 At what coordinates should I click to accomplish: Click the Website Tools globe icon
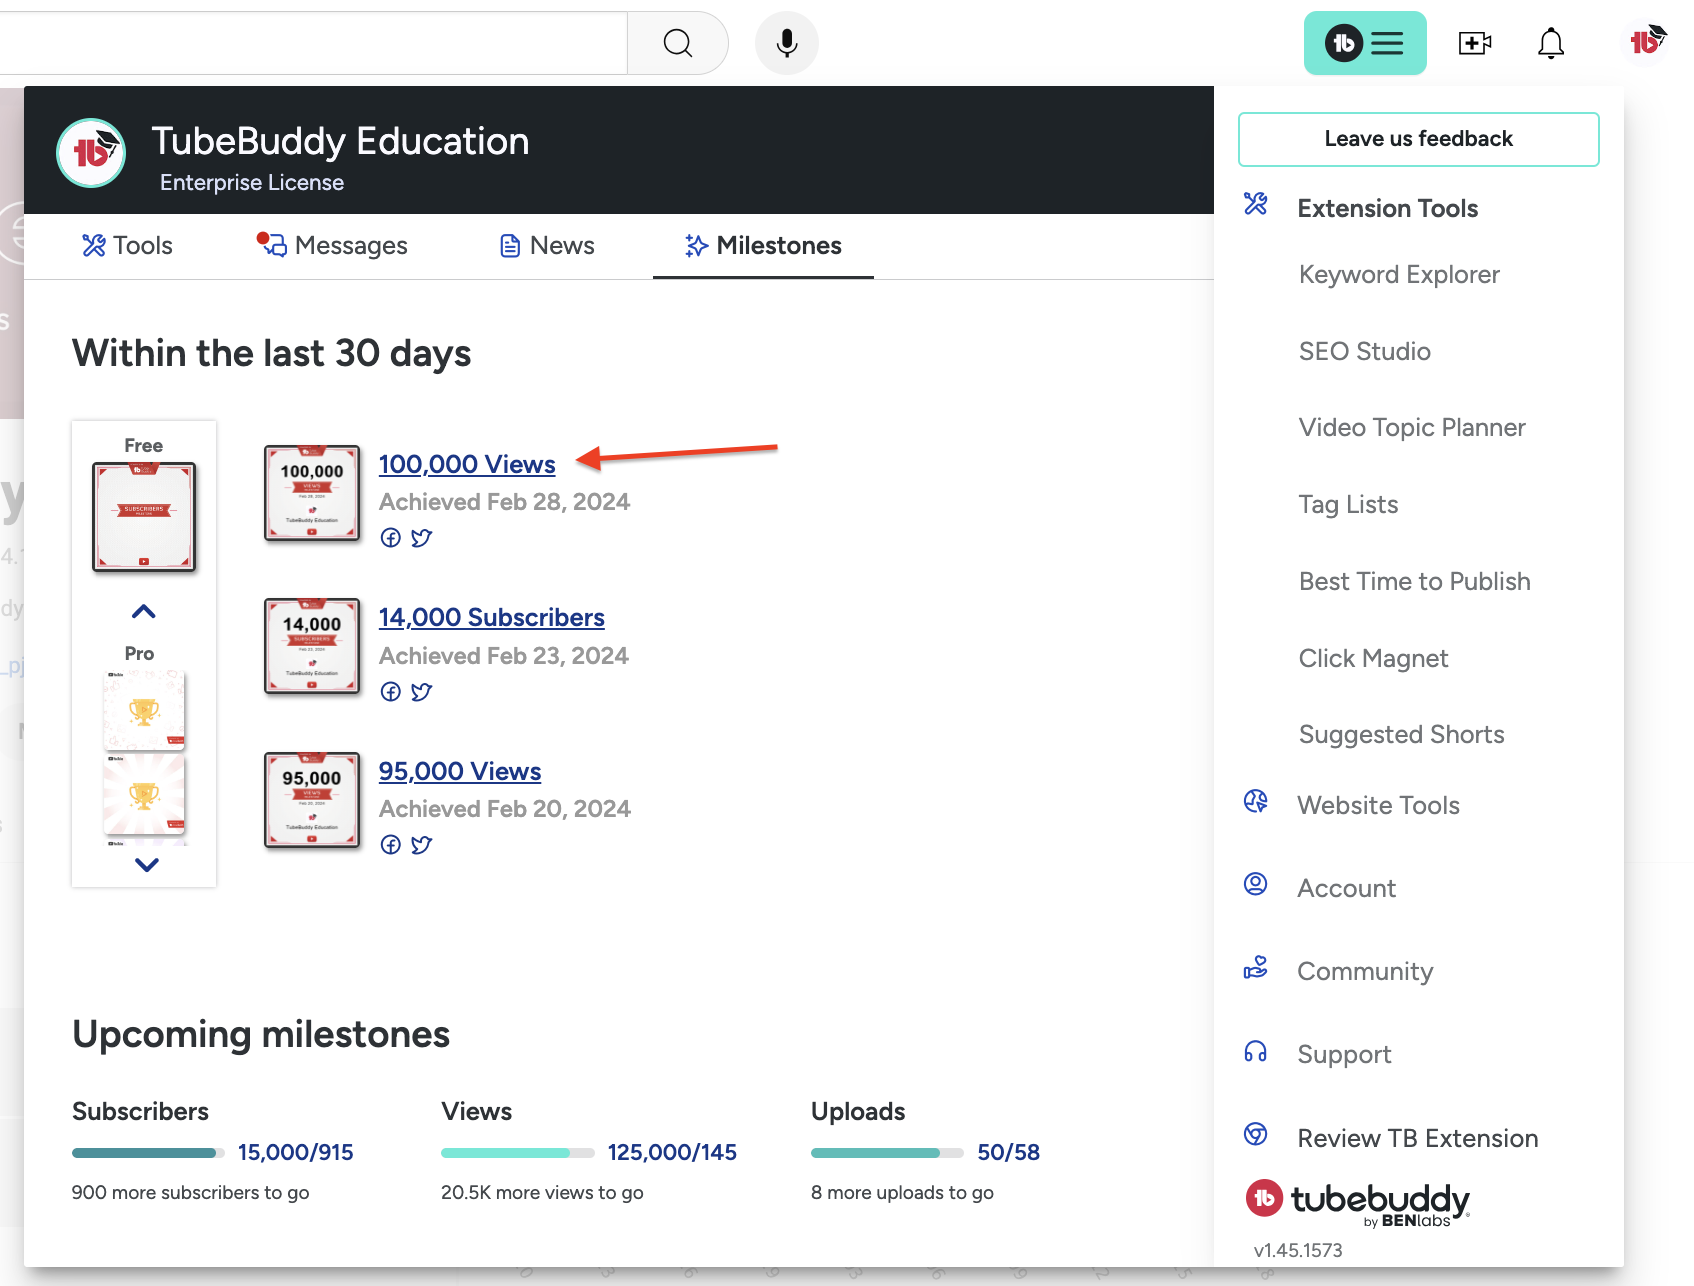1255,801
